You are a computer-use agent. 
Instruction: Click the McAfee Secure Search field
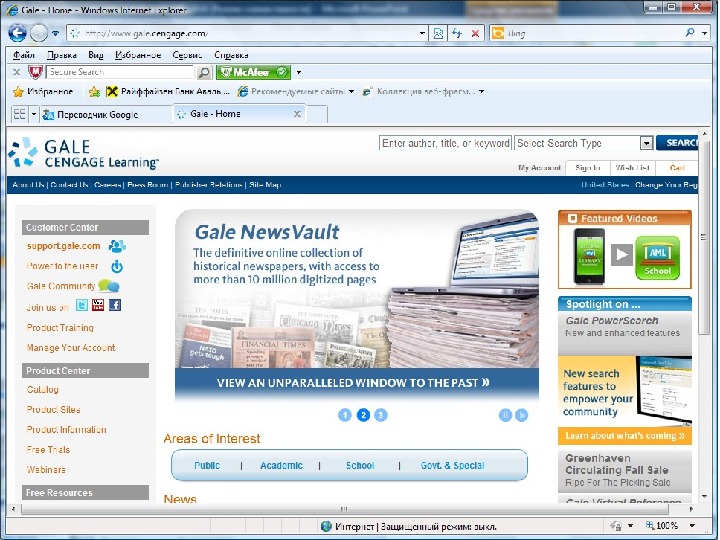(120, 72)
